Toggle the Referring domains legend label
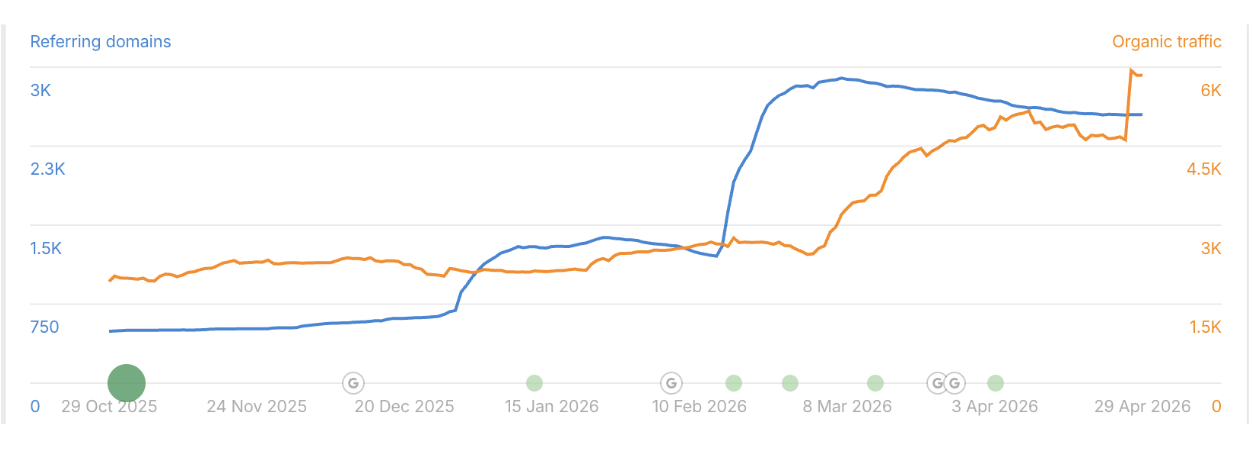This screenshot has height=450, width=1252. [x=100, y=42]
